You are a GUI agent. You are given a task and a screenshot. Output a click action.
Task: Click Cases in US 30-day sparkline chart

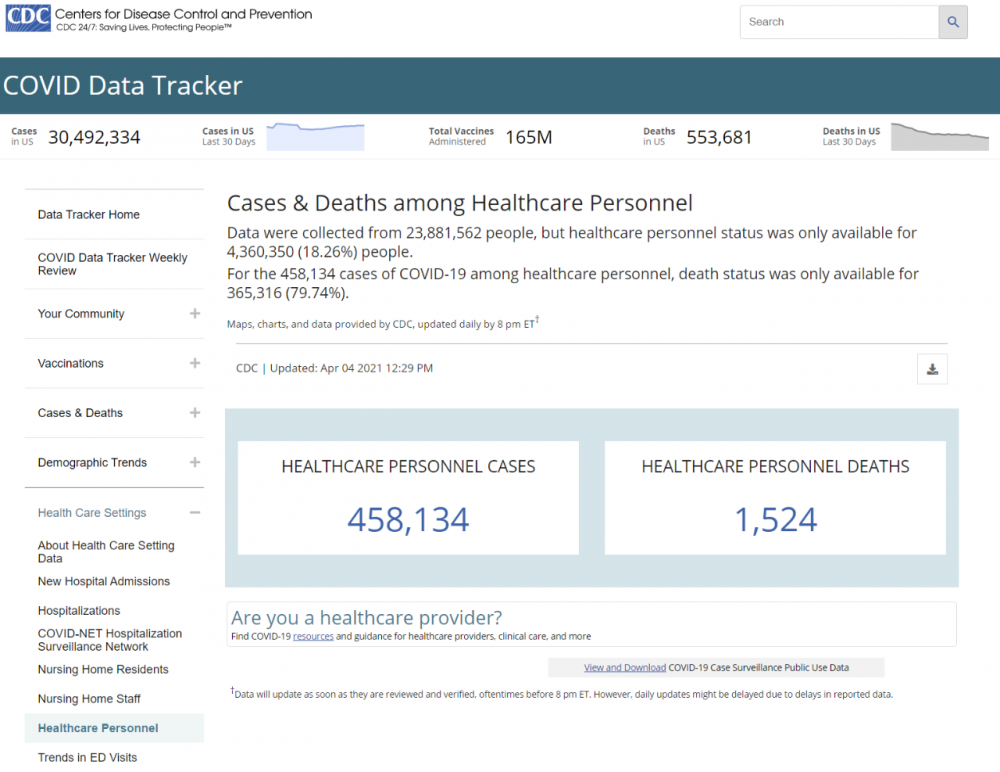(315, 137)
